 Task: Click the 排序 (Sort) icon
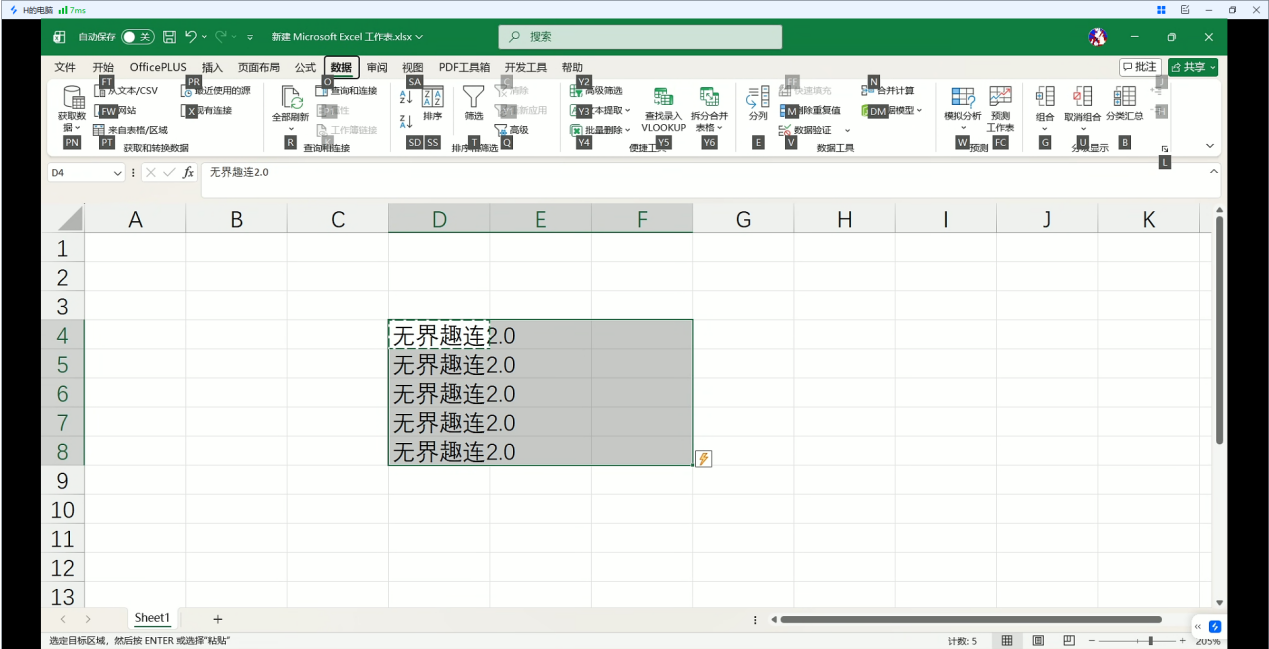pos(432,99)
